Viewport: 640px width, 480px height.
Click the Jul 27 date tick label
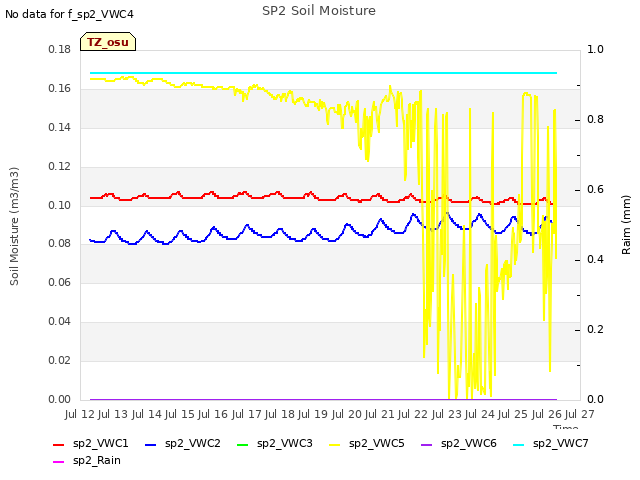point(580,414)
